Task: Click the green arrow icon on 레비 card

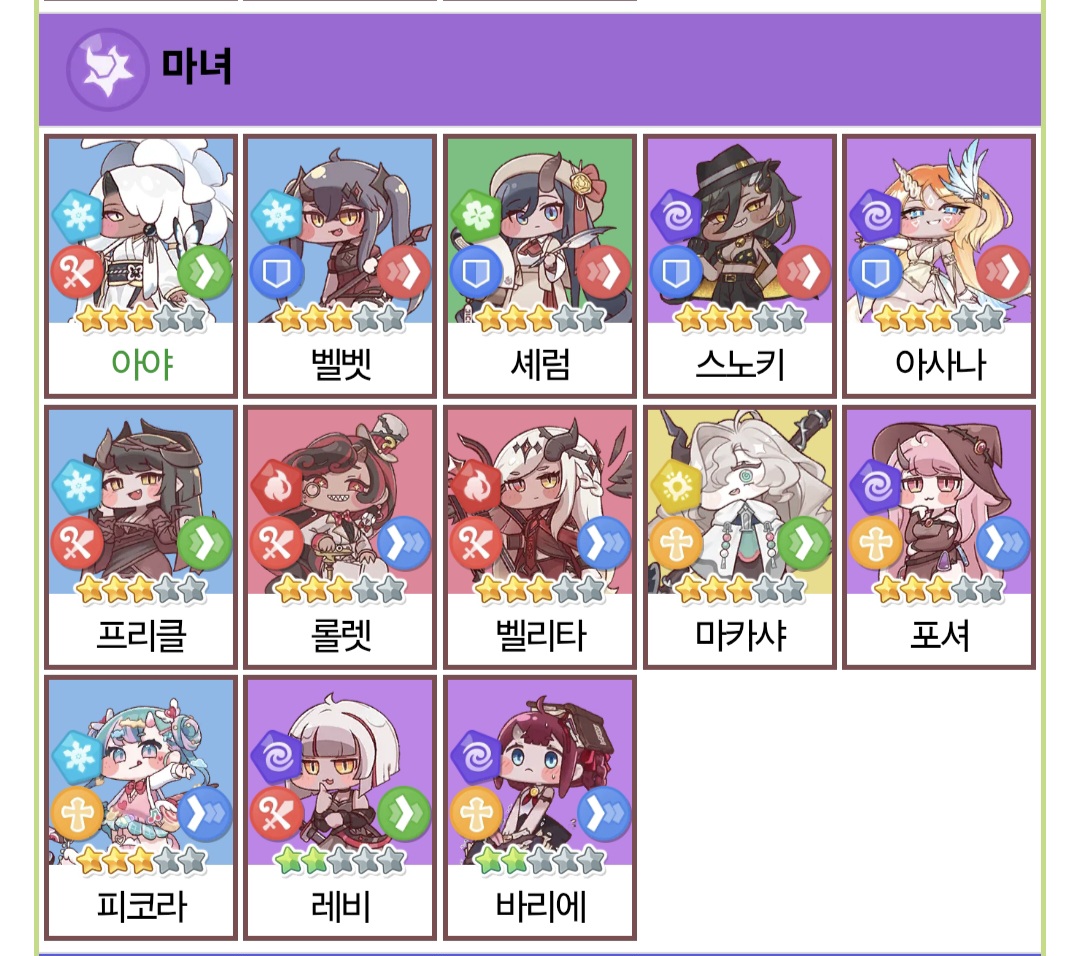Action: 404,813
